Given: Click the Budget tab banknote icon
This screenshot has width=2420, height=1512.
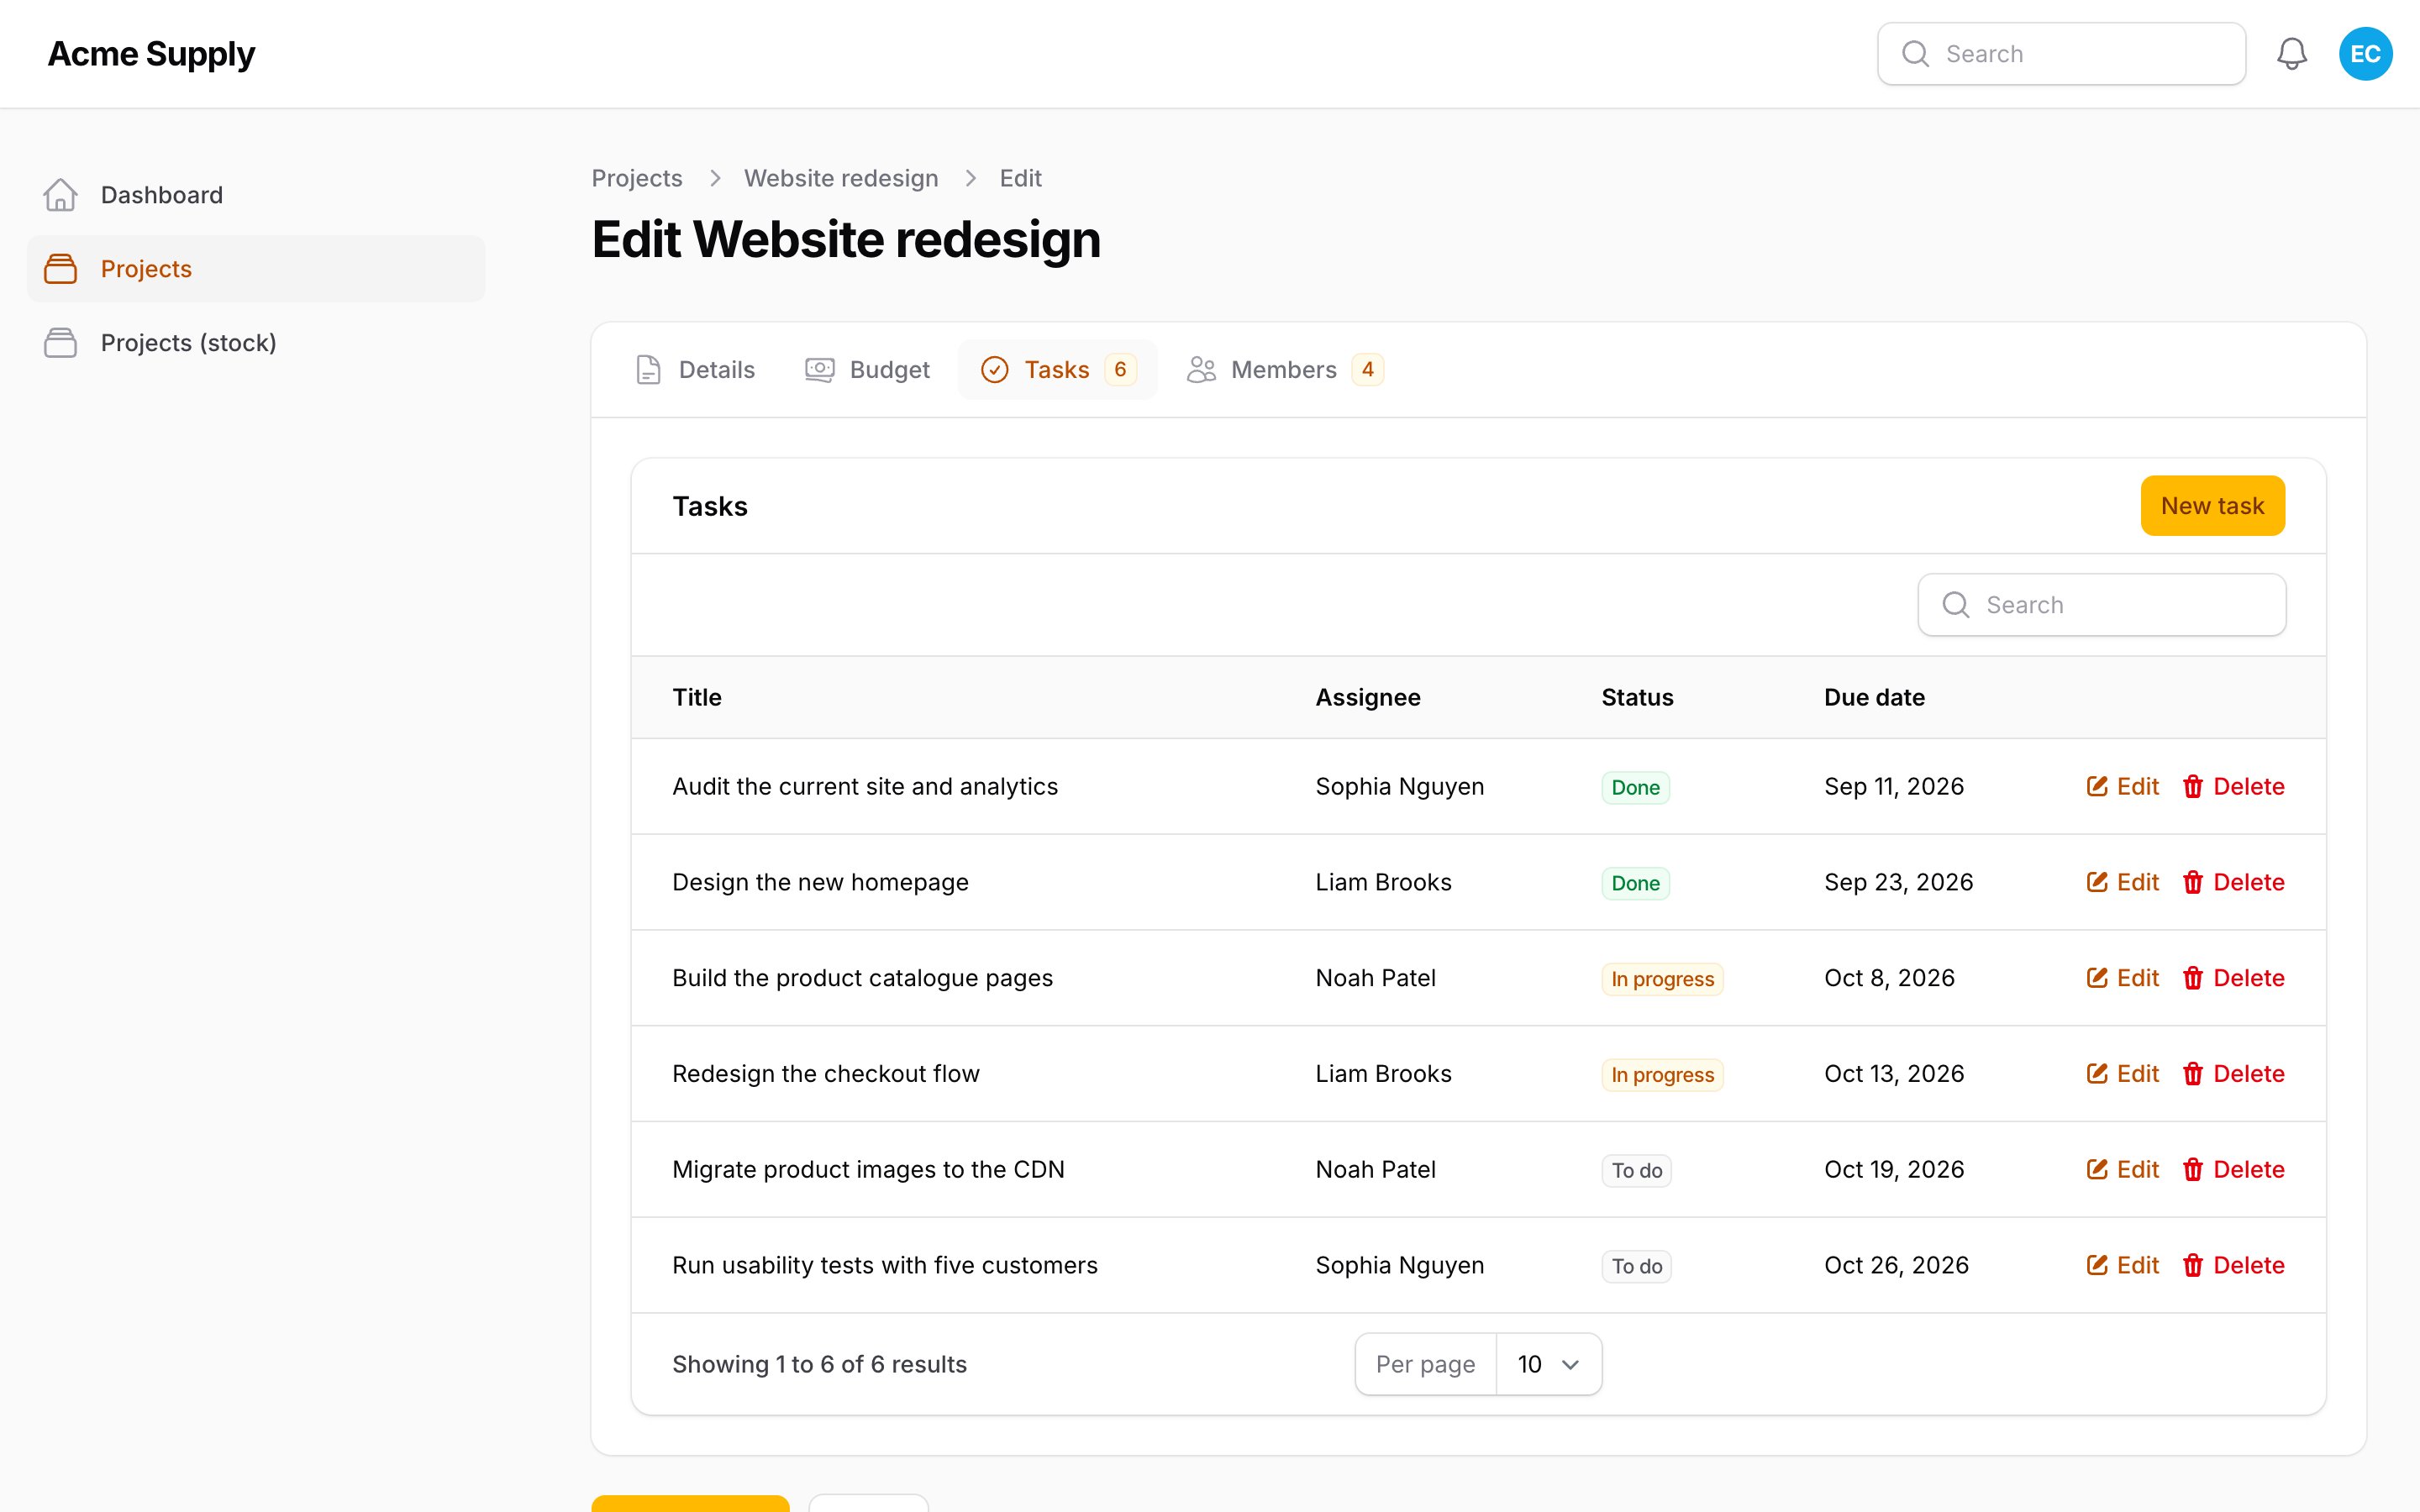Looking at the screenshot, I should [820, 370].
